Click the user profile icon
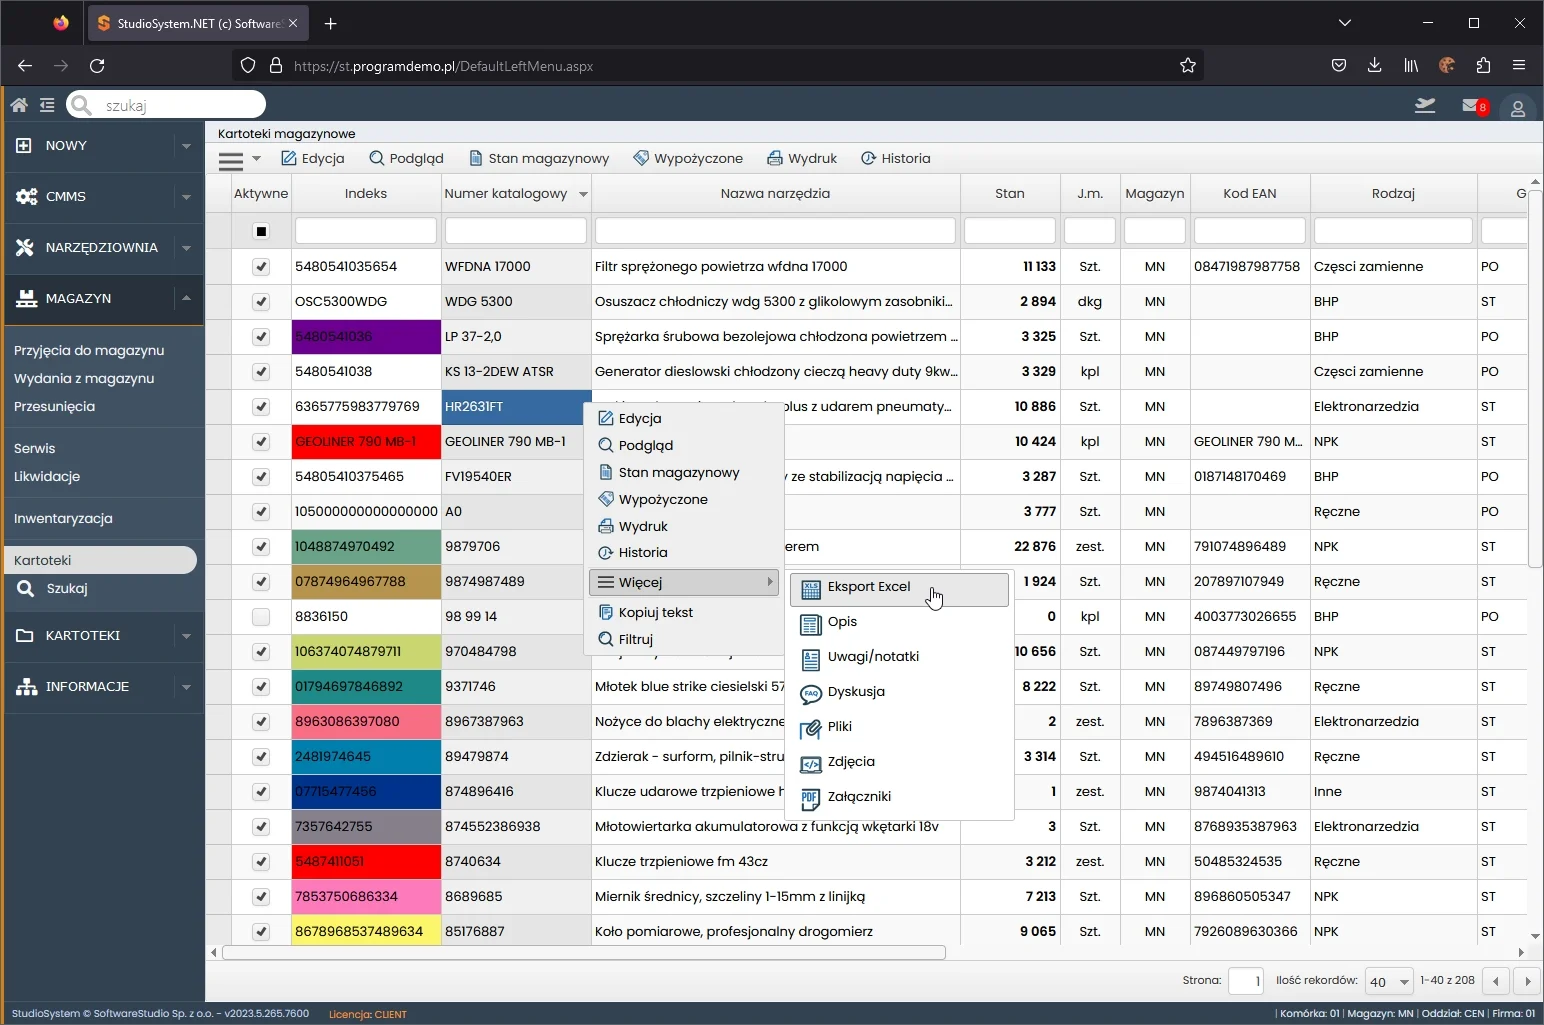The image size is (1544, 1025). pos(1517,108)
